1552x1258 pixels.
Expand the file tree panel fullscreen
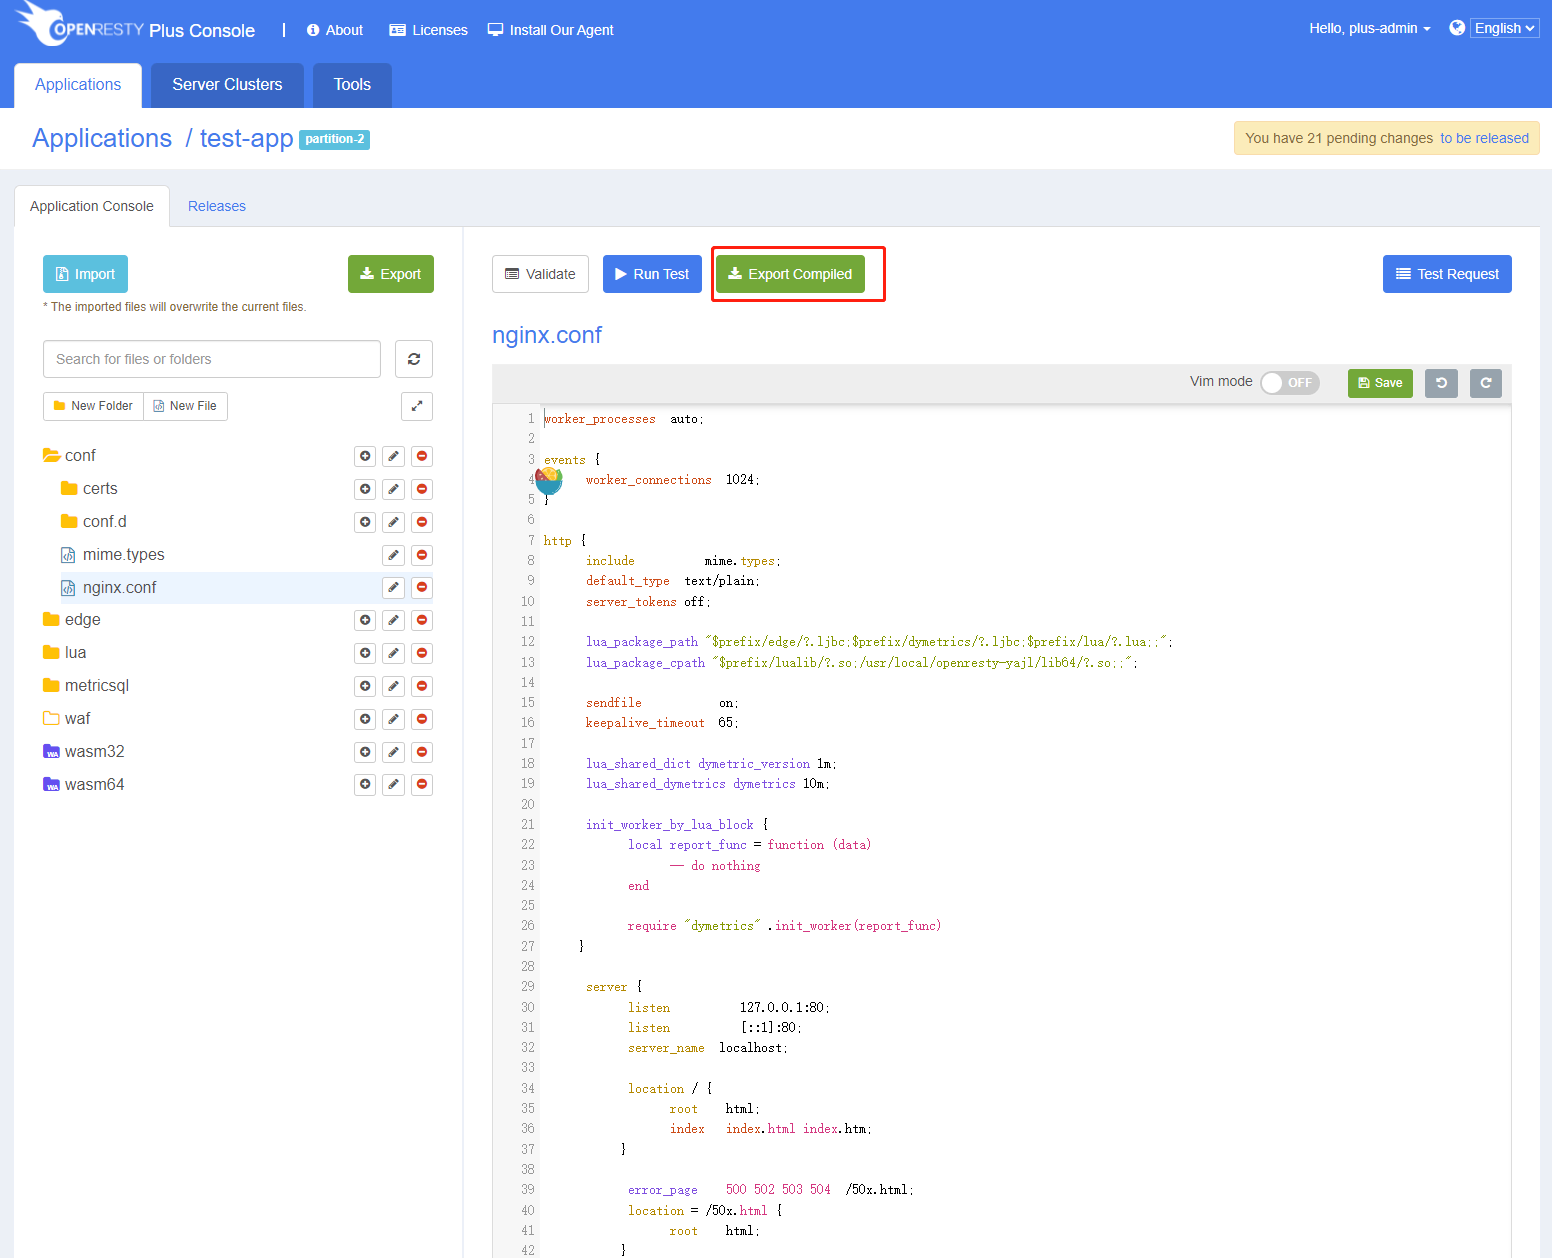[x=417, y=406]
